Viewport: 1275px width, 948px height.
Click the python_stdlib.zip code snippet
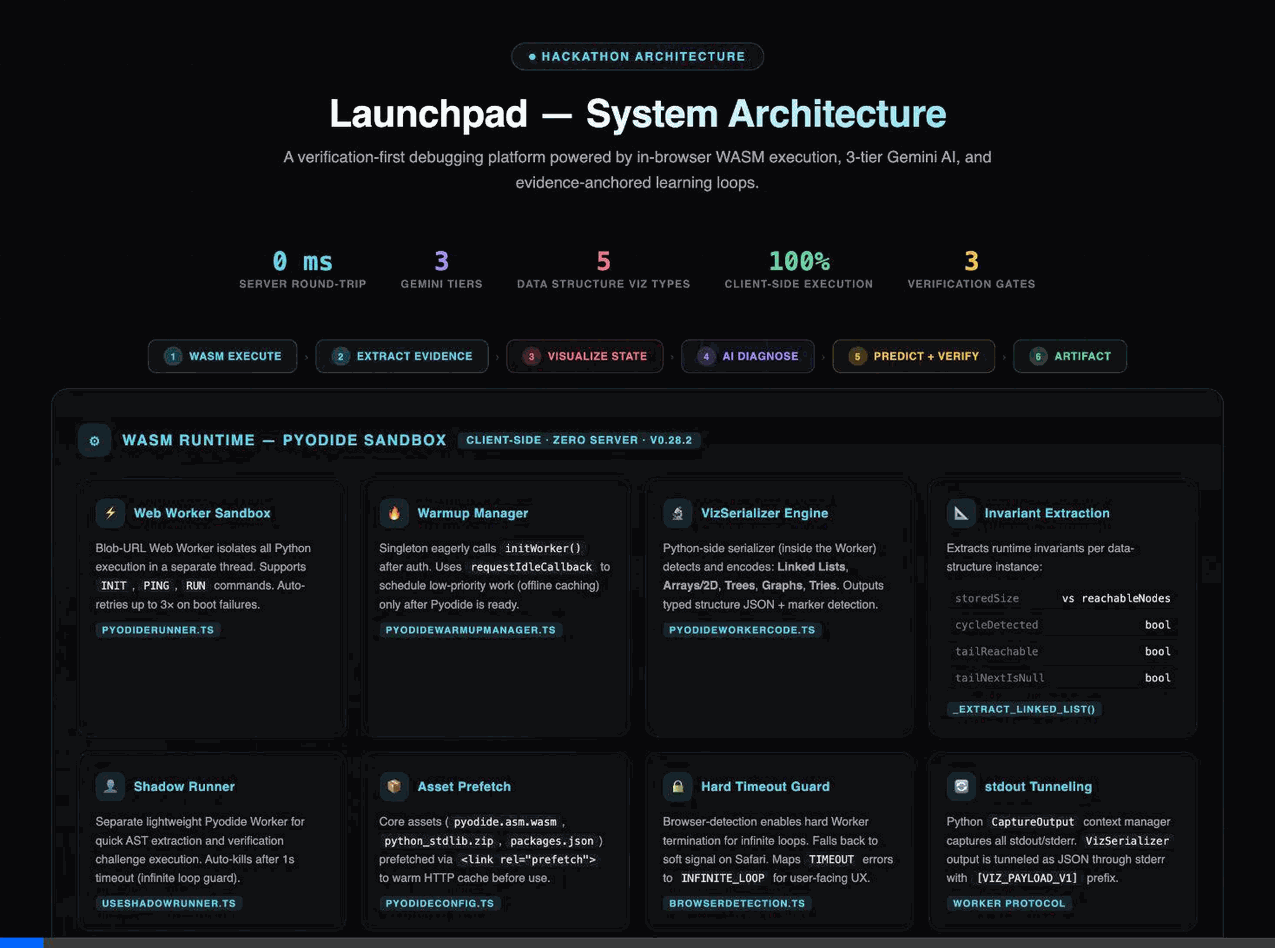439,841
